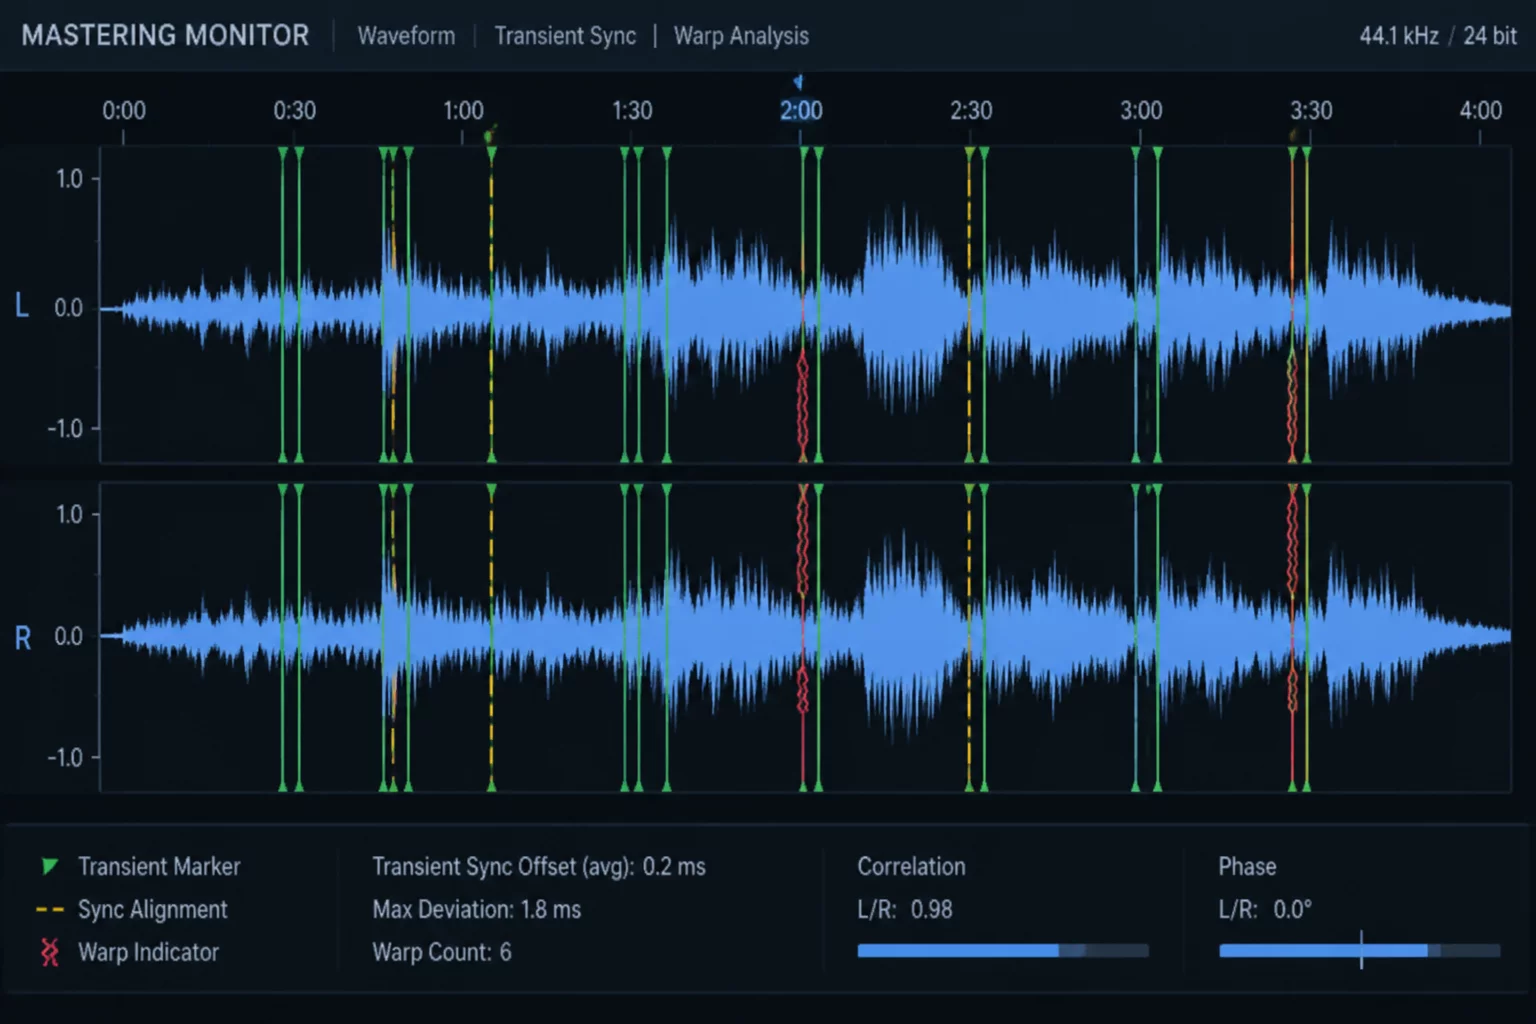Click the playhead marker above 2:00

click(x=798, y=82)
